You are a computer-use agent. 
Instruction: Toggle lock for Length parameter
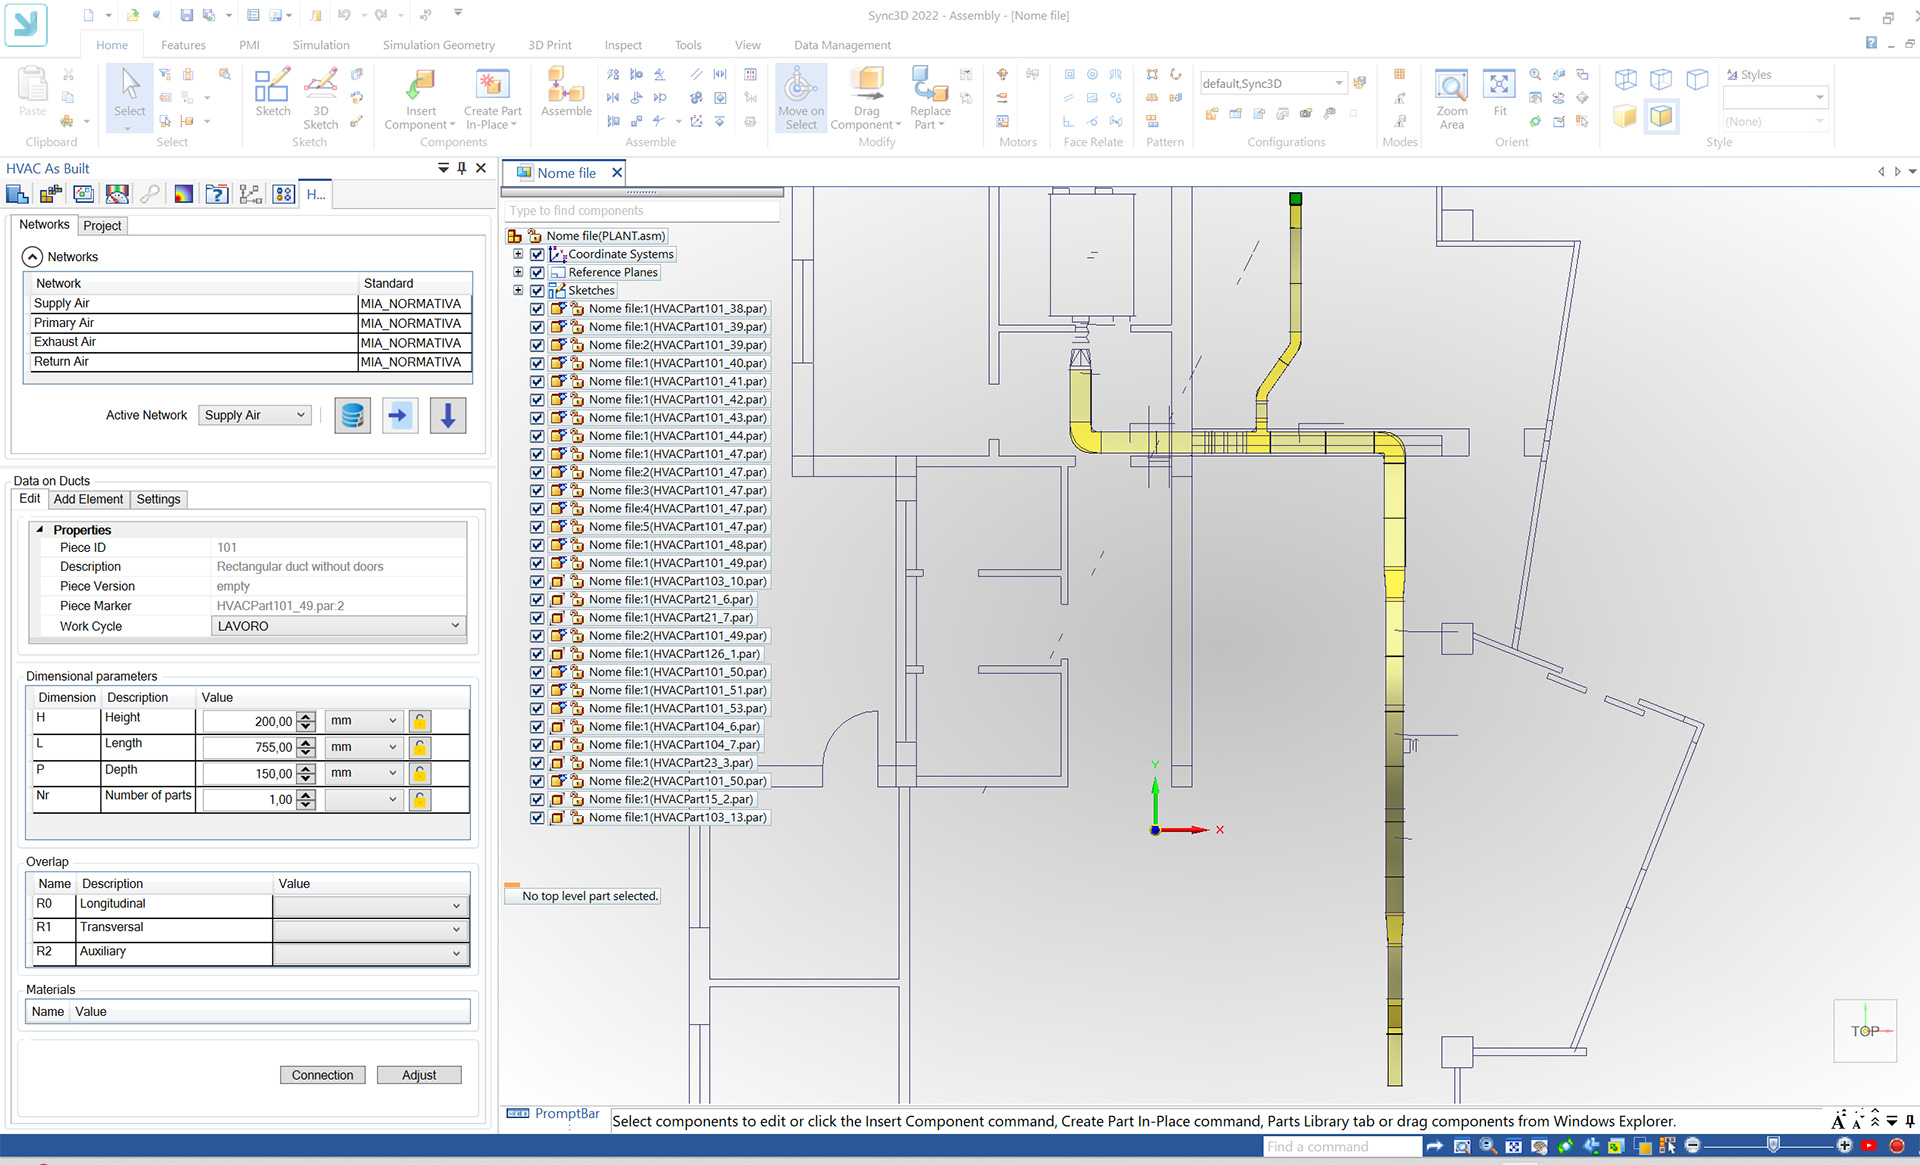click(x=420, y=747)
